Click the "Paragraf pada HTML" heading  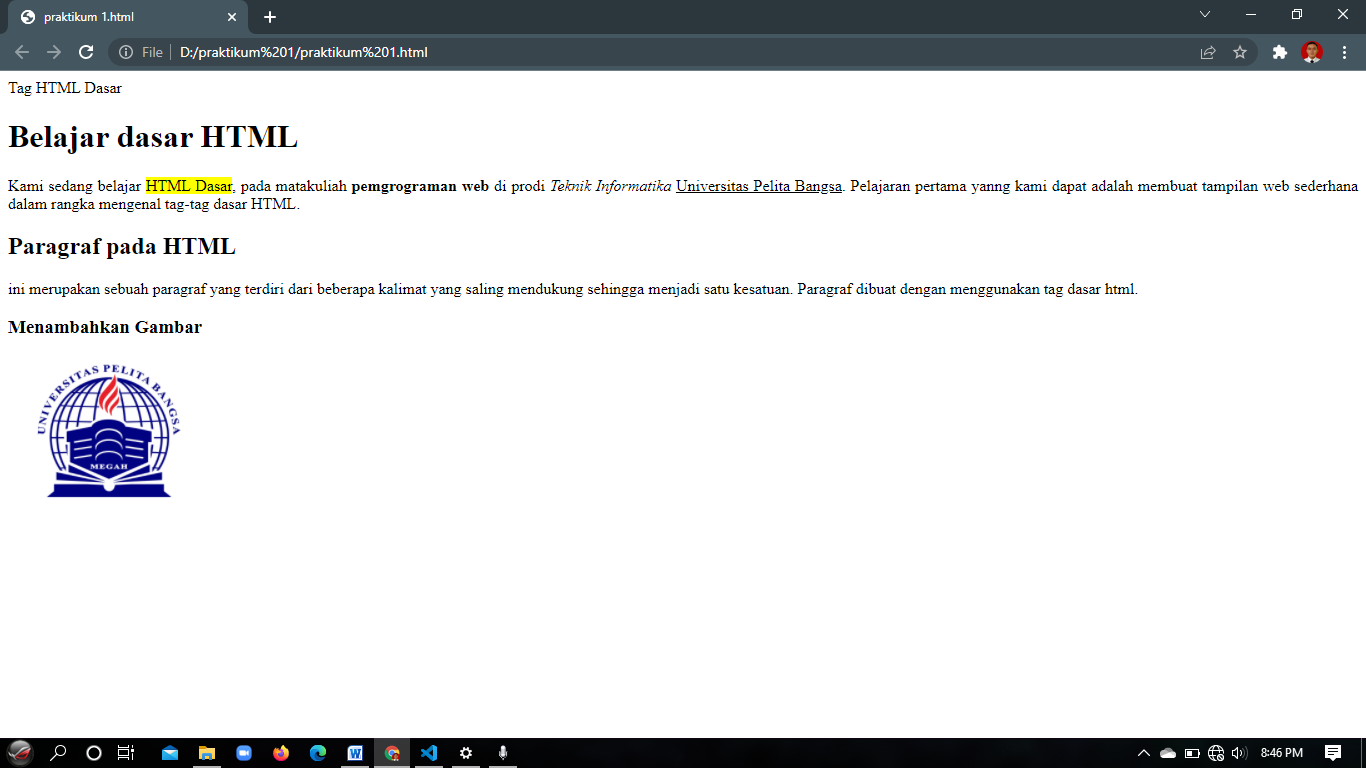pos(122,246)
